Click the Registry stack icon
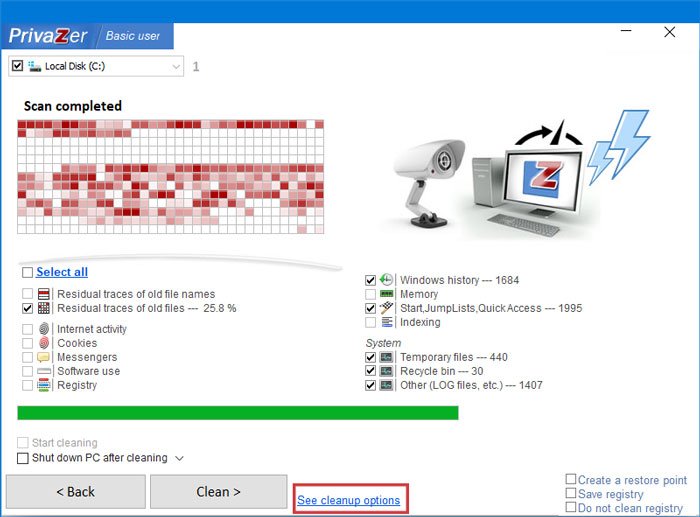700x517 pixels. pyautogui.click(x=43, y=385)
